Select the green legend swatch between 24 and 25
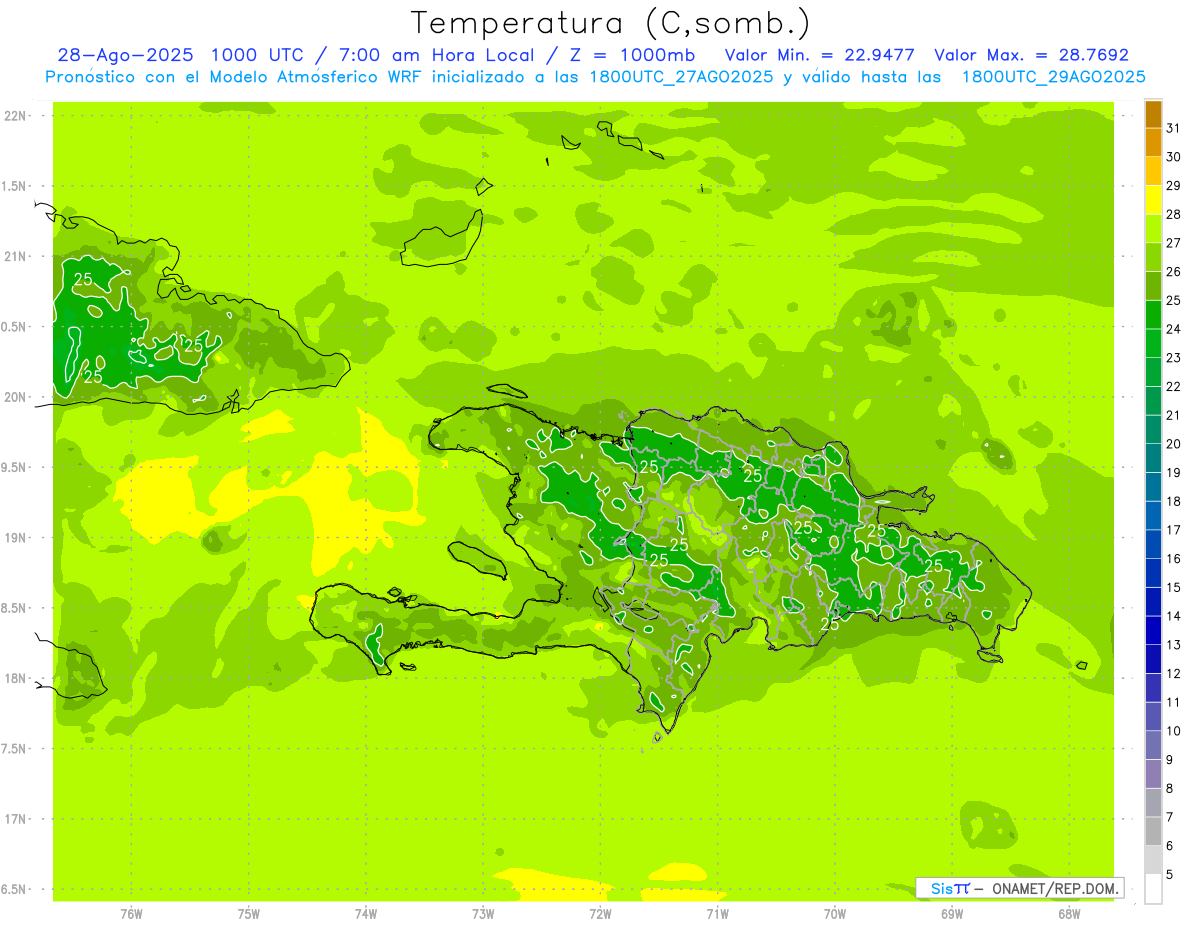Viewport: 1200px width, 927px height. pos(1153,315)
